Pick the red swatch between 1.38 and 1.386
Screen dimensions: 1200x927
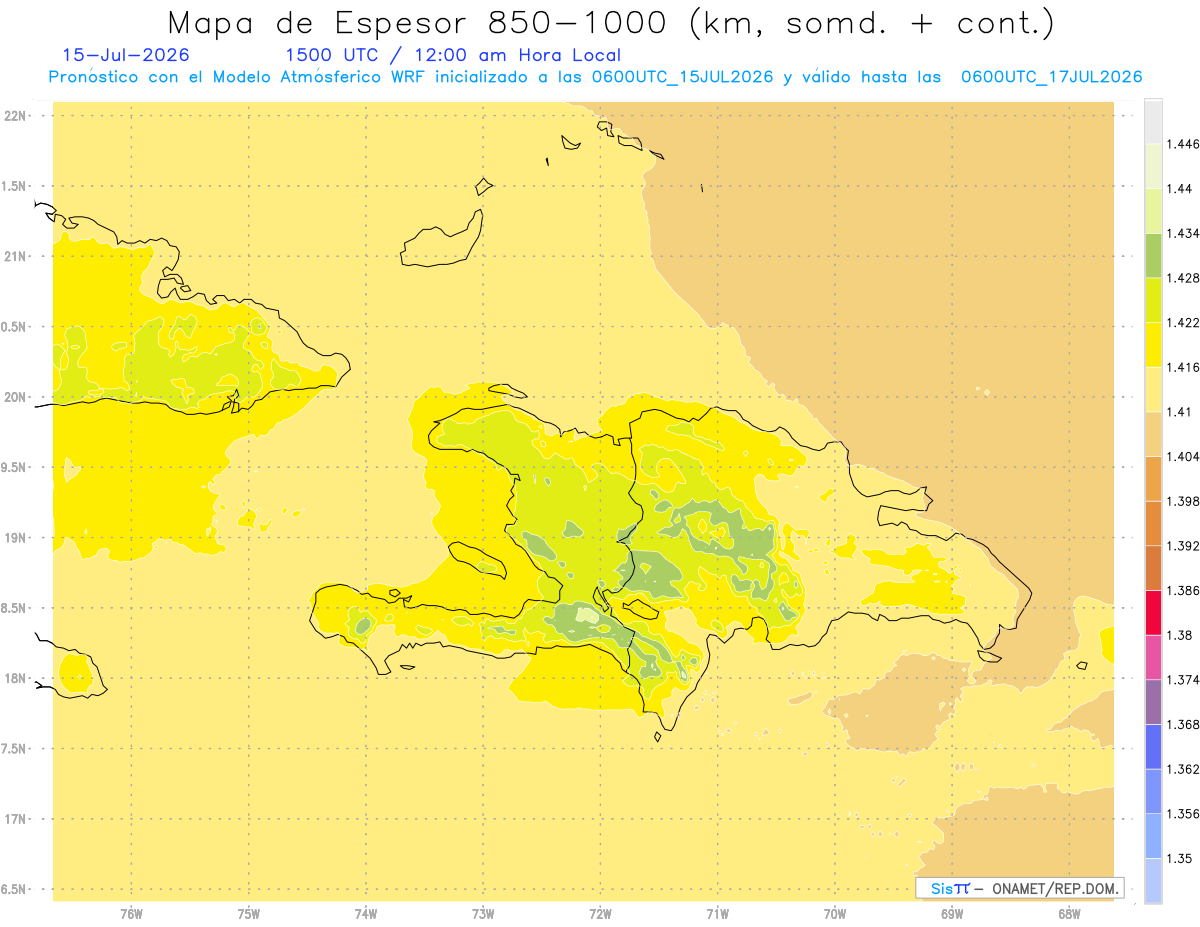click(1153, 613)
